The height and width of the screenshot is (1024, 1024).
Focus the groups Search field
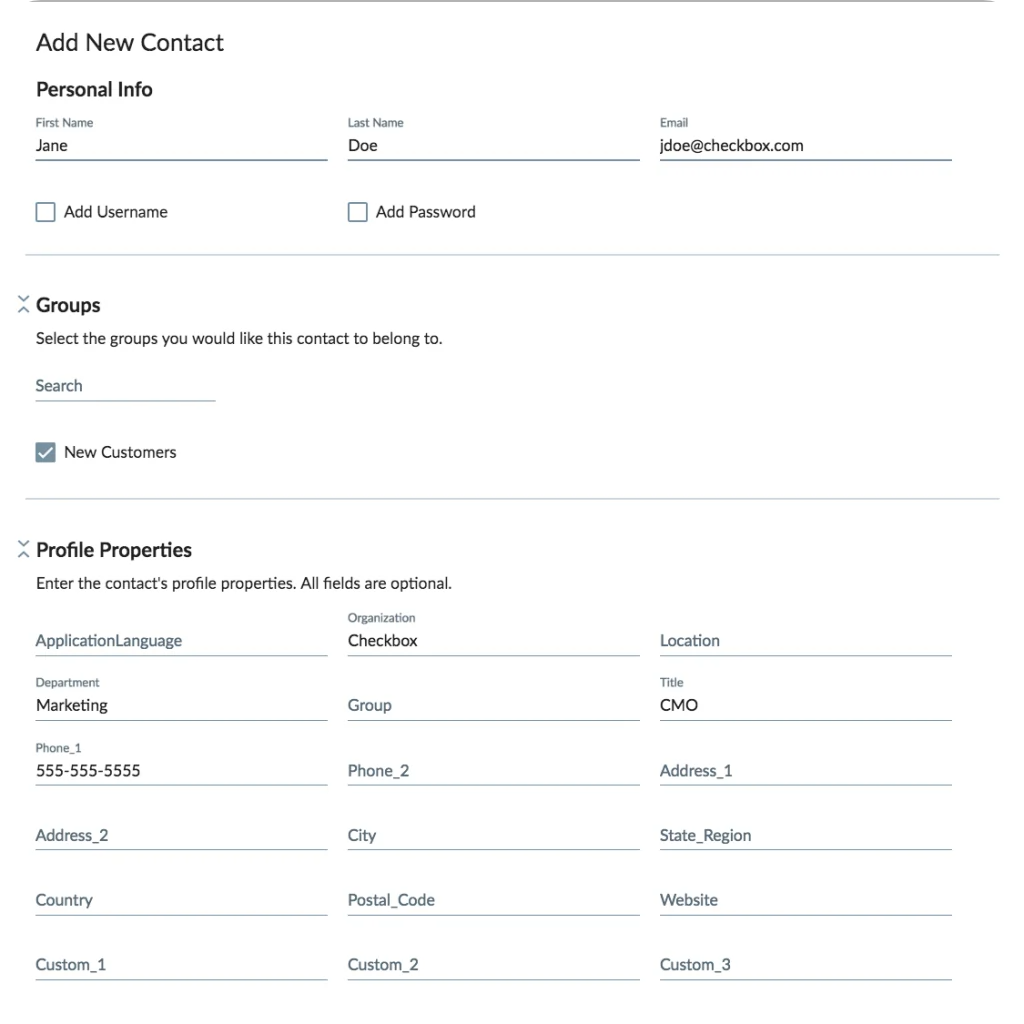point(125,386)
